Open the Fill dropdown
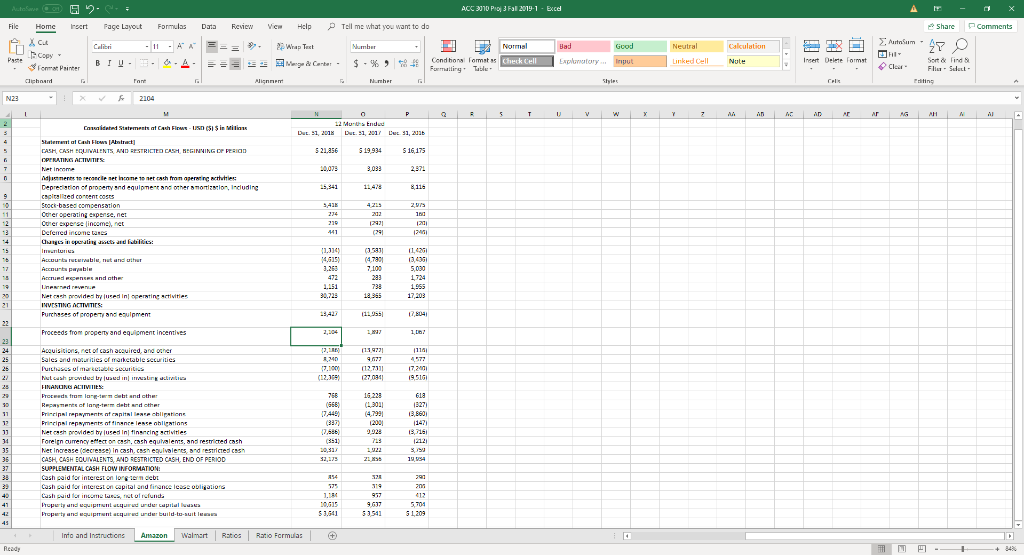This screenshot has width=1024, height=555. [x=890, y=54]
